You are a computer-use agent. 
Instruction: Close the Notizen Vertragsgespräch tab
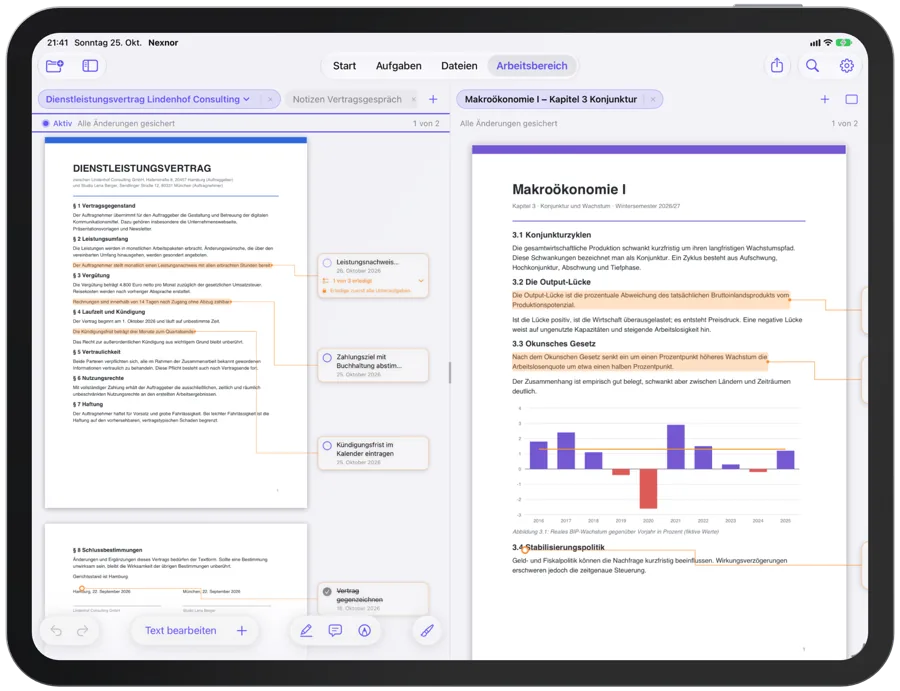(414, 99)
